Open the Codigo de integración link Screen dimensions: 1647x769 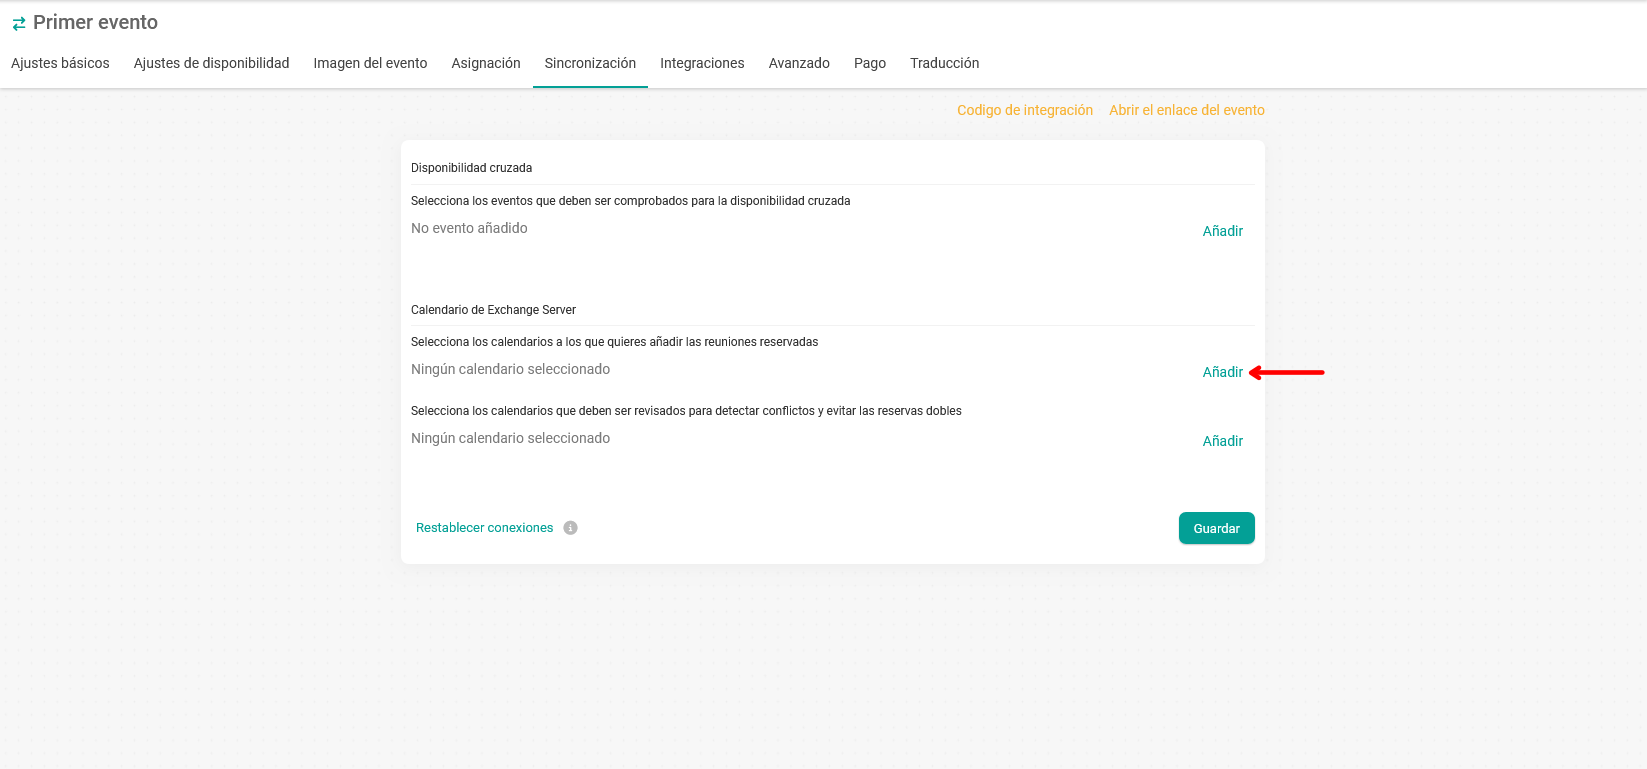(x=1025, y=110)
